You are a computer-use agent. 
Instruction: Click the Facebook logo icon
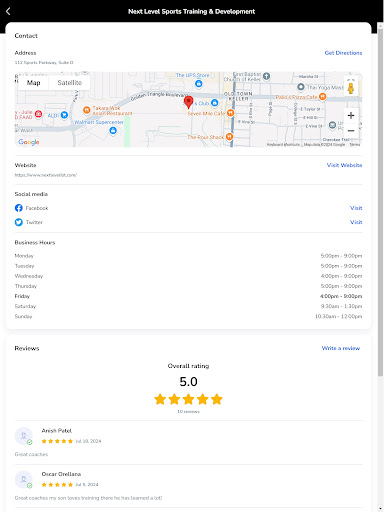(x=19, y=208)
